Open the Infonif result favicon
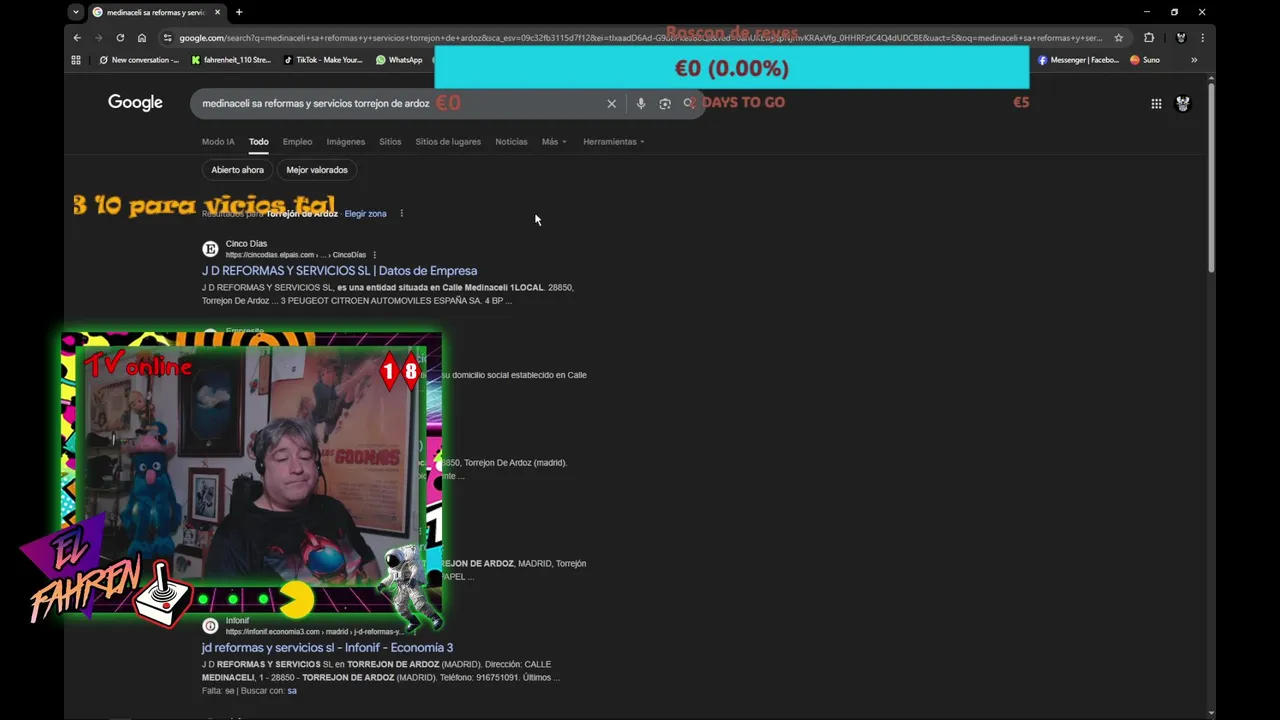Screen dimensions: 1280x720 pyautogui.click(x=210, y=626)
